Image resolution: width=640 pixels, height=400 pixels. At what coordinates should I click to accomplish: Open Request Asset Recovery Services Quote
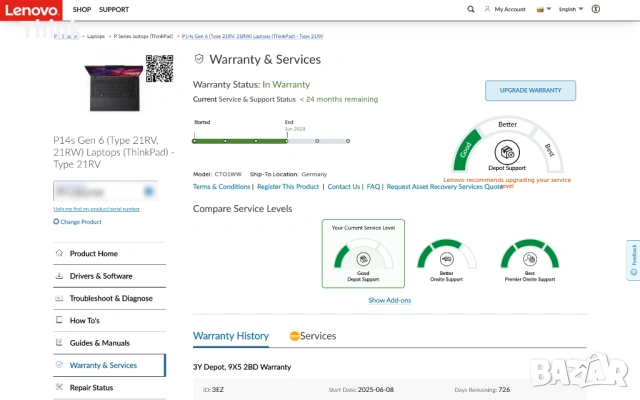[444, 187]
